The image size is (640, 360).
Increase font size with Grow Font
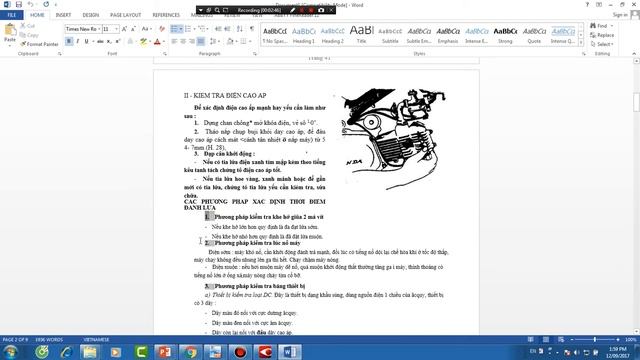tap(124, 29)
